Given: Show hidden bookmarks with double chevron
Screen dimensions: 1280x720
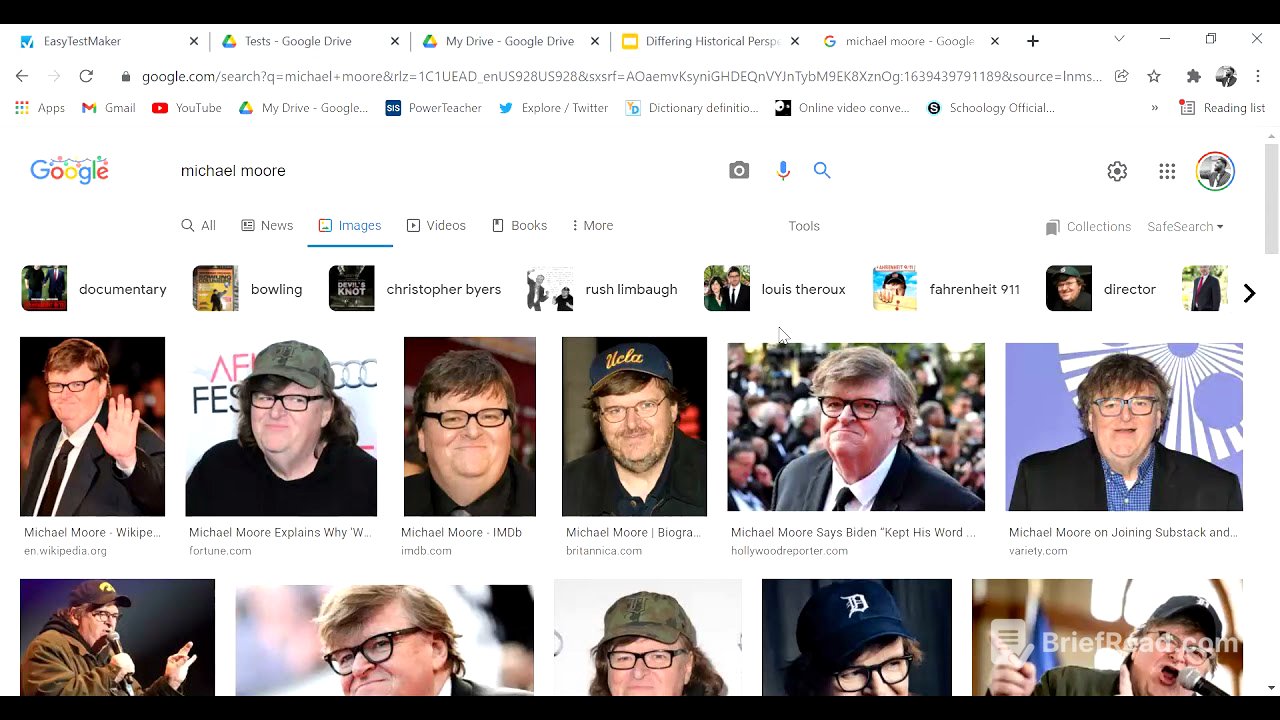Looking at the screenshot, I should tap(1155, 108).
